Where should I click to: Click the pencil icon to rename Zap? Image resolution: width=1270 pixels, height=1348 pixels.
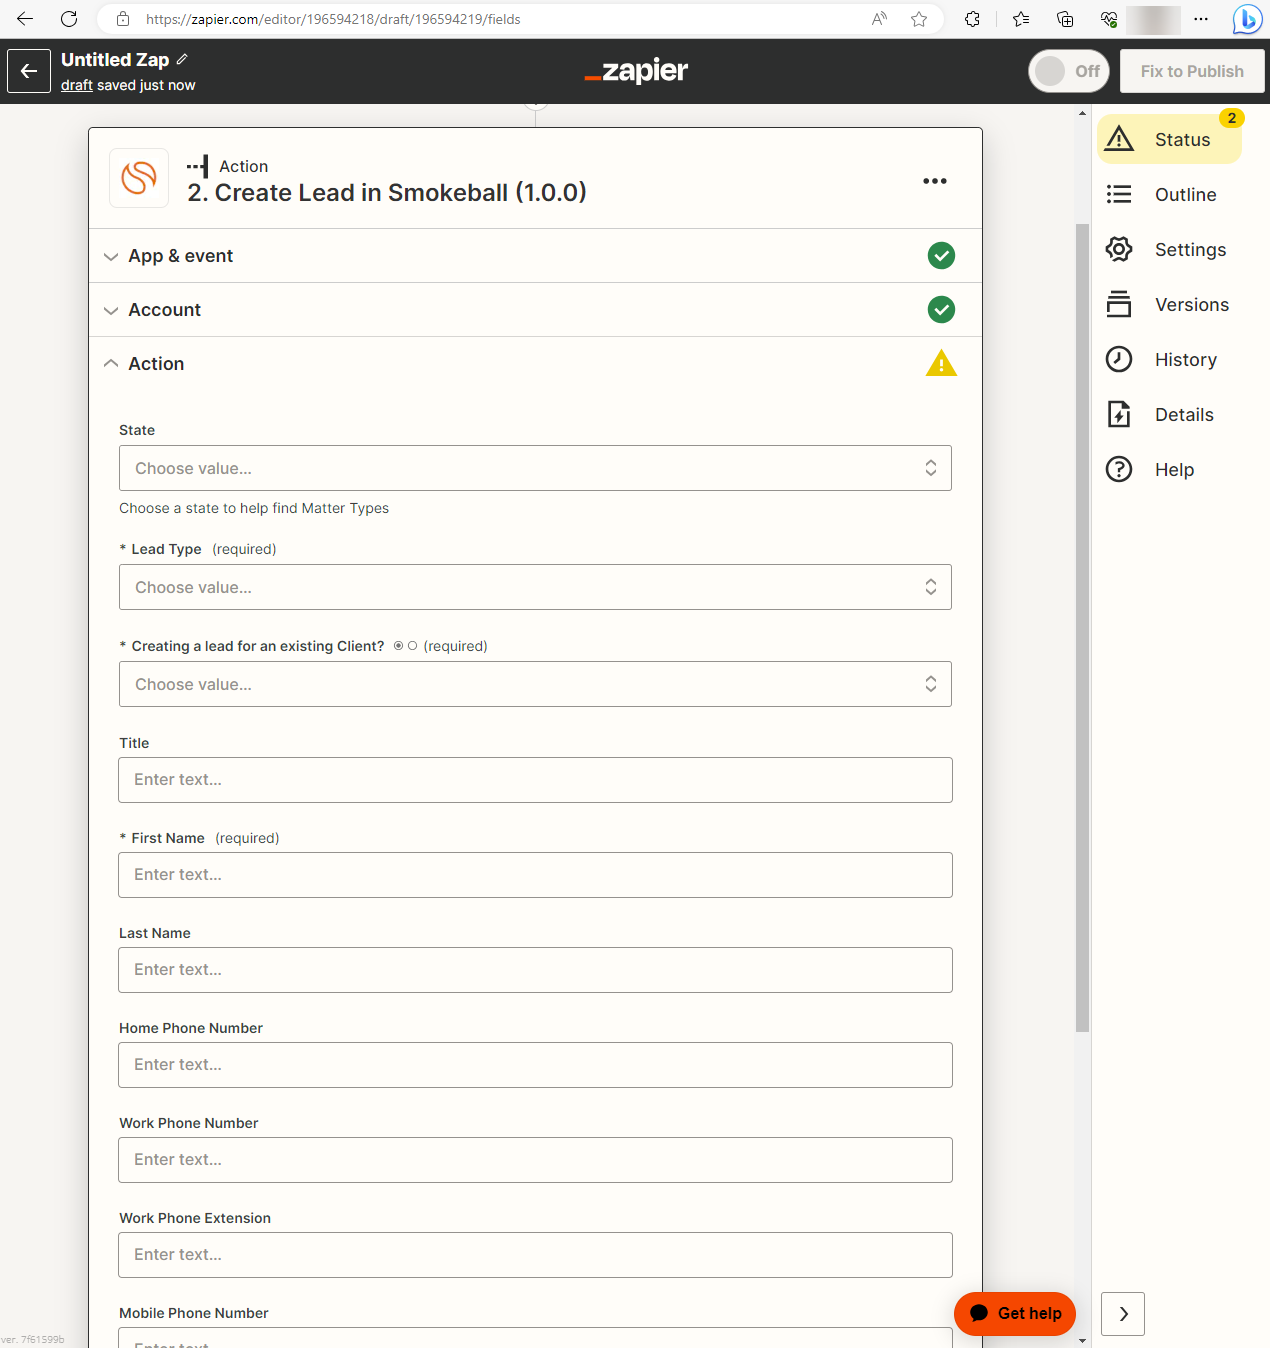(182, 59)
